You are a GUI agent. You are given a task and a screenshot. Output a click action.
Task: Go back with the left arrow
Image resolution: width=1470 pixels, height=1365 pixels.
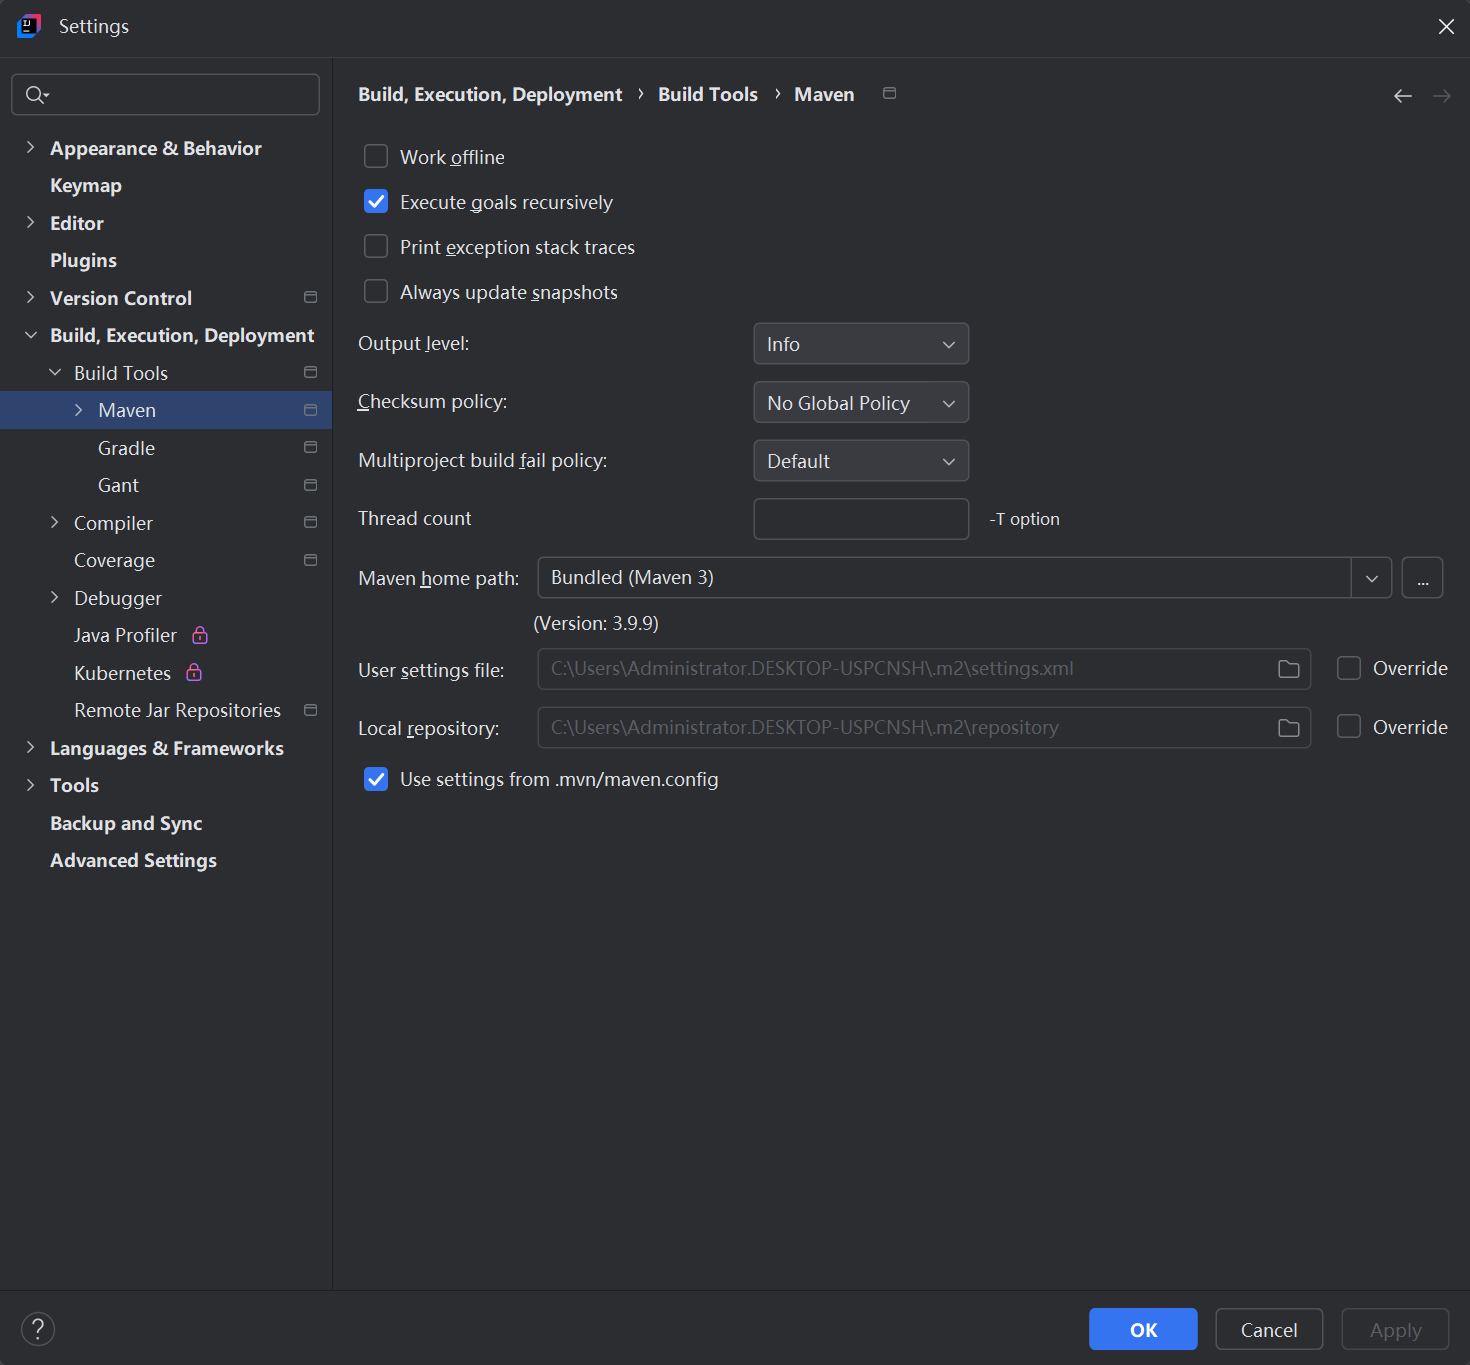[1403, 96]
